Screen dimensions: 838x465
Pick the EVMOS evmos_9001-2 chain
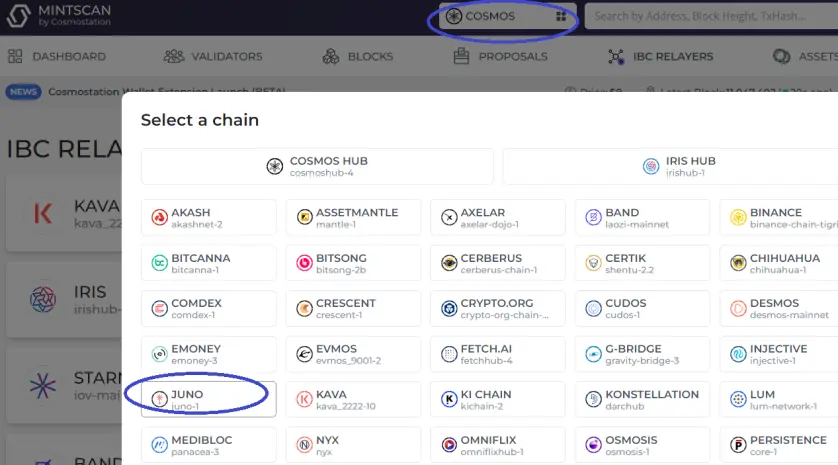353,354
